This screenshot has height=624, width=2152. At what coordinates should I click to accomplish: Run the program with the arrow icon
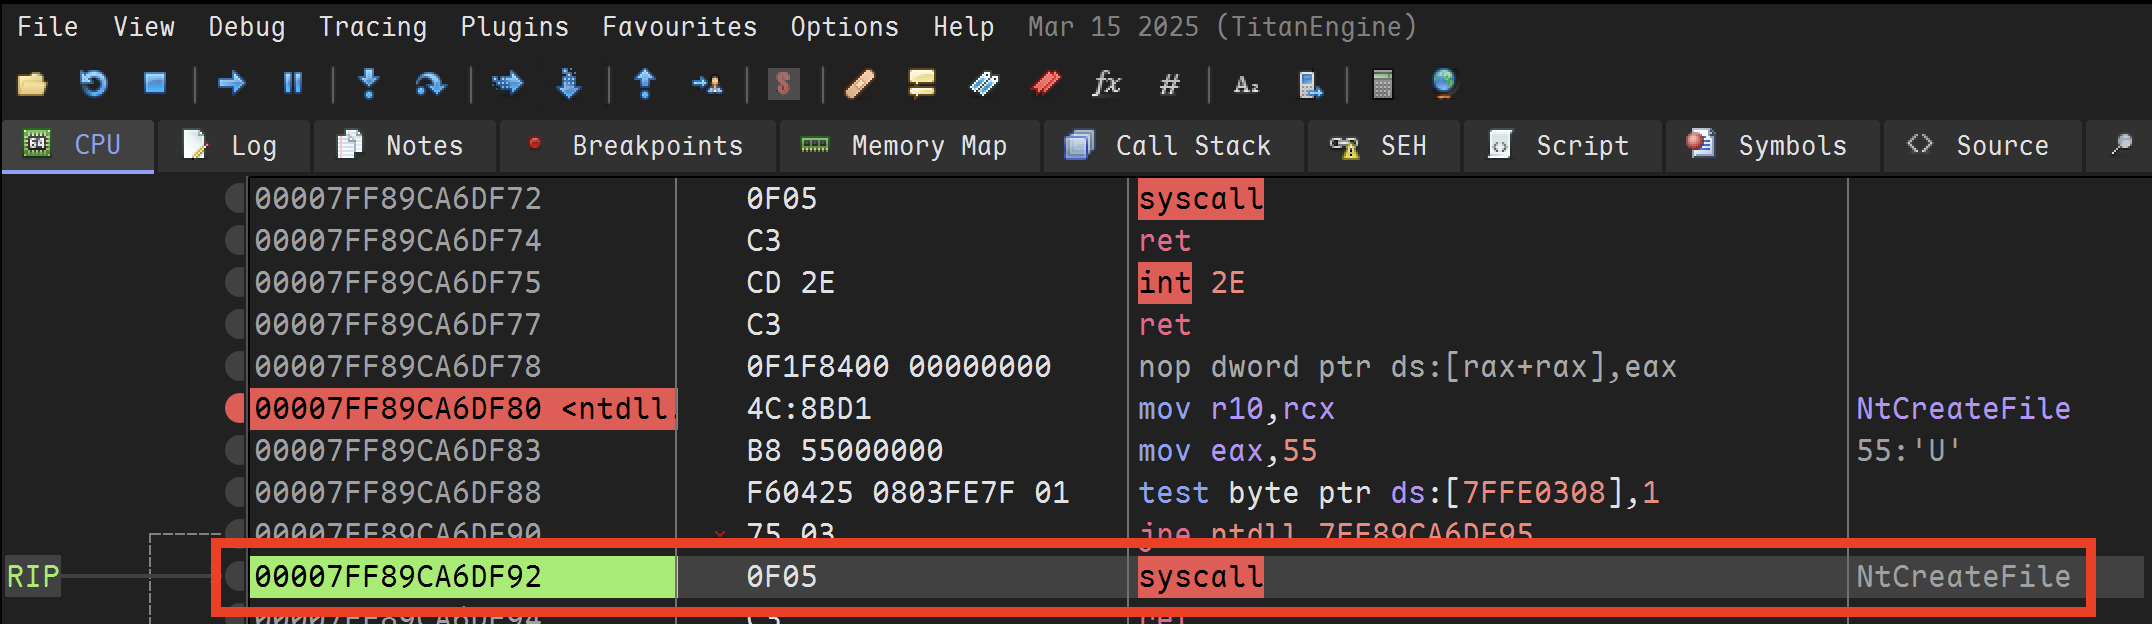coord(232,83)
